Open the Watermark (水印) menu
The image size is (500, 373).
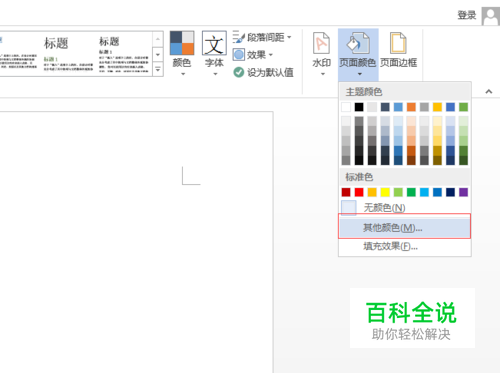322,53
